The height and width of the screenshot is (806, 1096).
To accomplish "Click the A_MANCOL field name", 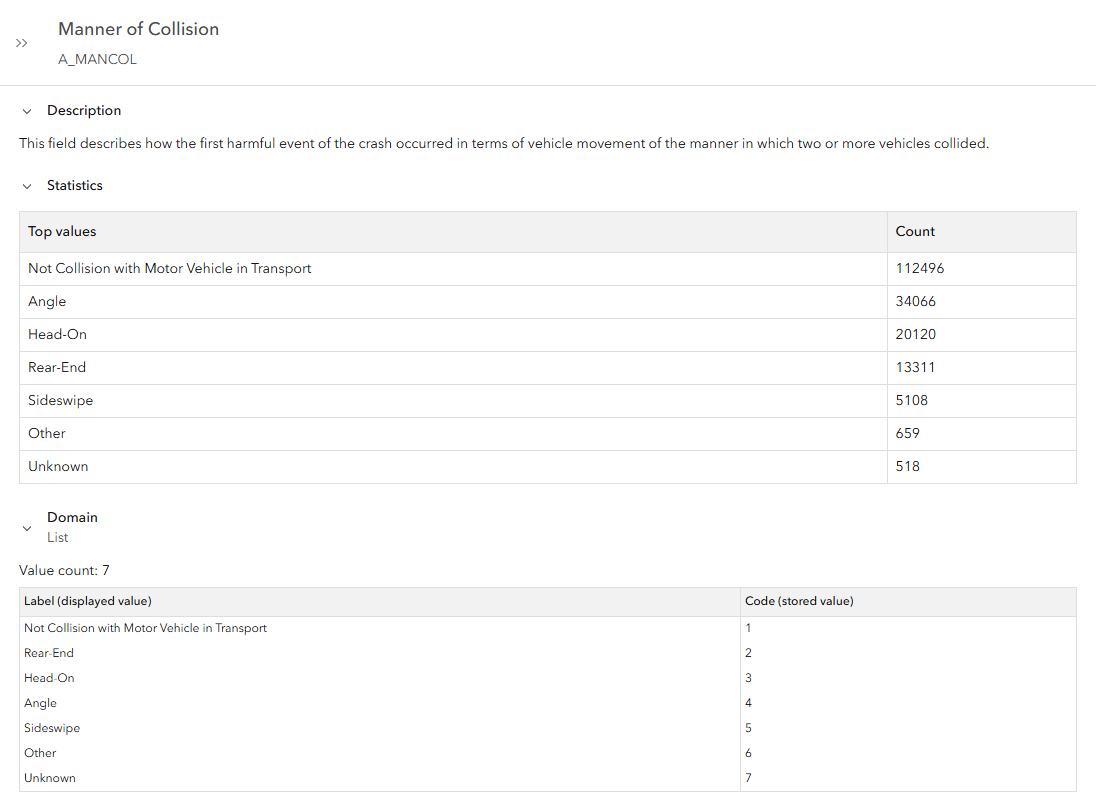I will 97,59.
